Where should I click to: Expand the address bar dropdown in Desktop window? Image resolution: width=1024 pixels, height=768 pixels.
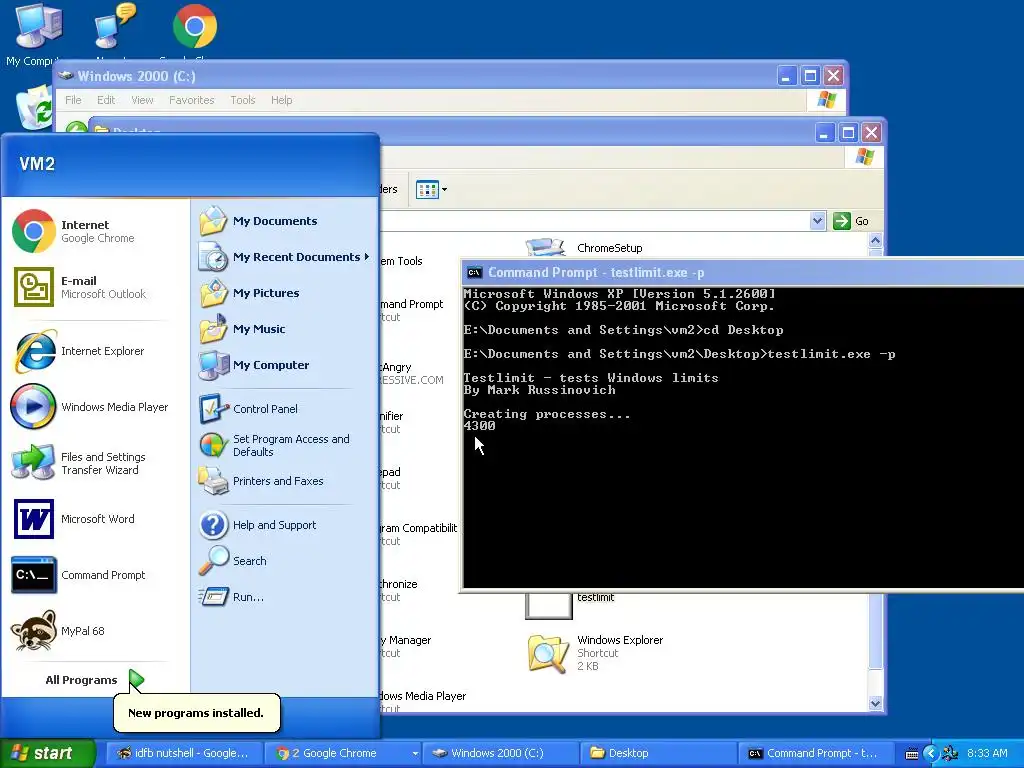pyautogui.click(x=817, y=221)
